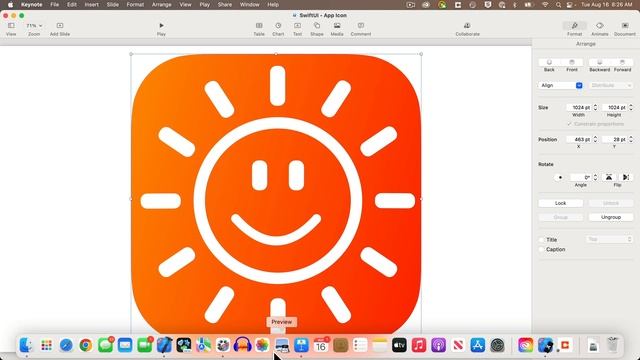Open Google Chrome in the Dock
640x360 pixels.
(86, 345)
